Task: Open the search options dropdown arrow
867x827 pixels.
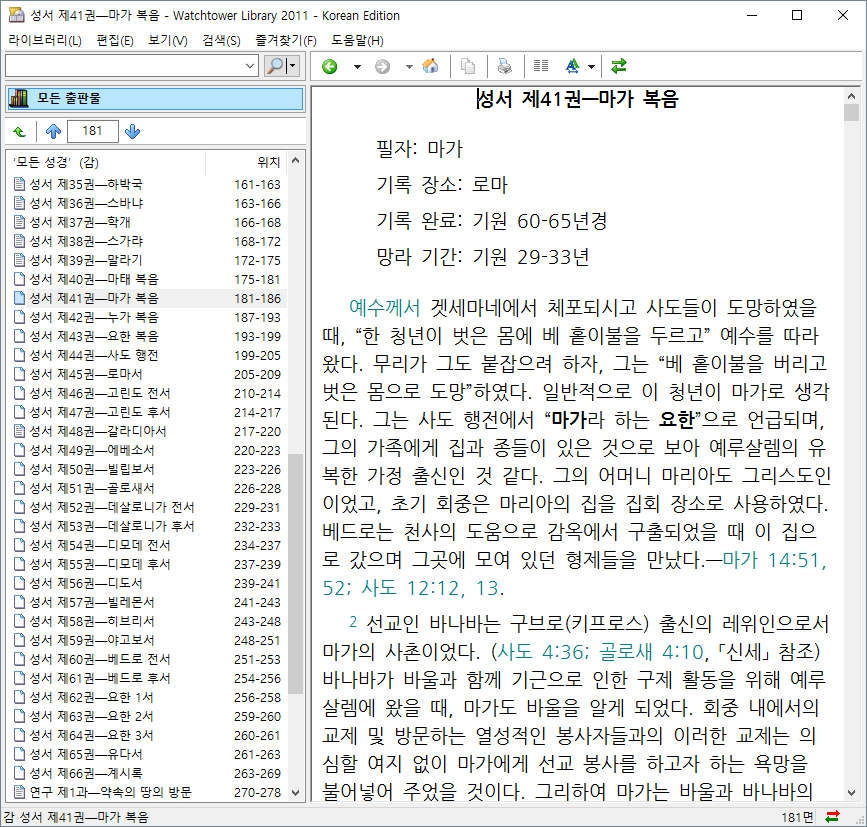Action: pos(293,66)
